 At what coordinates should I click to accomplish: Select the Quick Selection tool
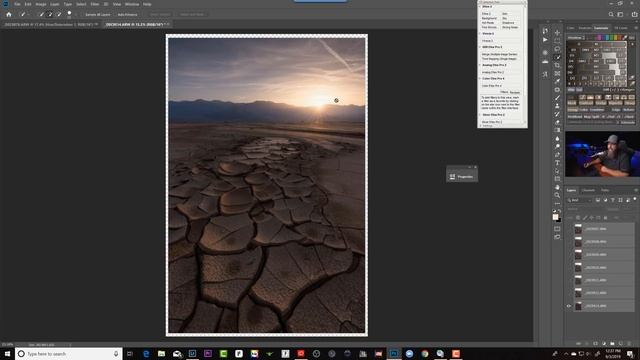click(x=557, y=57)
